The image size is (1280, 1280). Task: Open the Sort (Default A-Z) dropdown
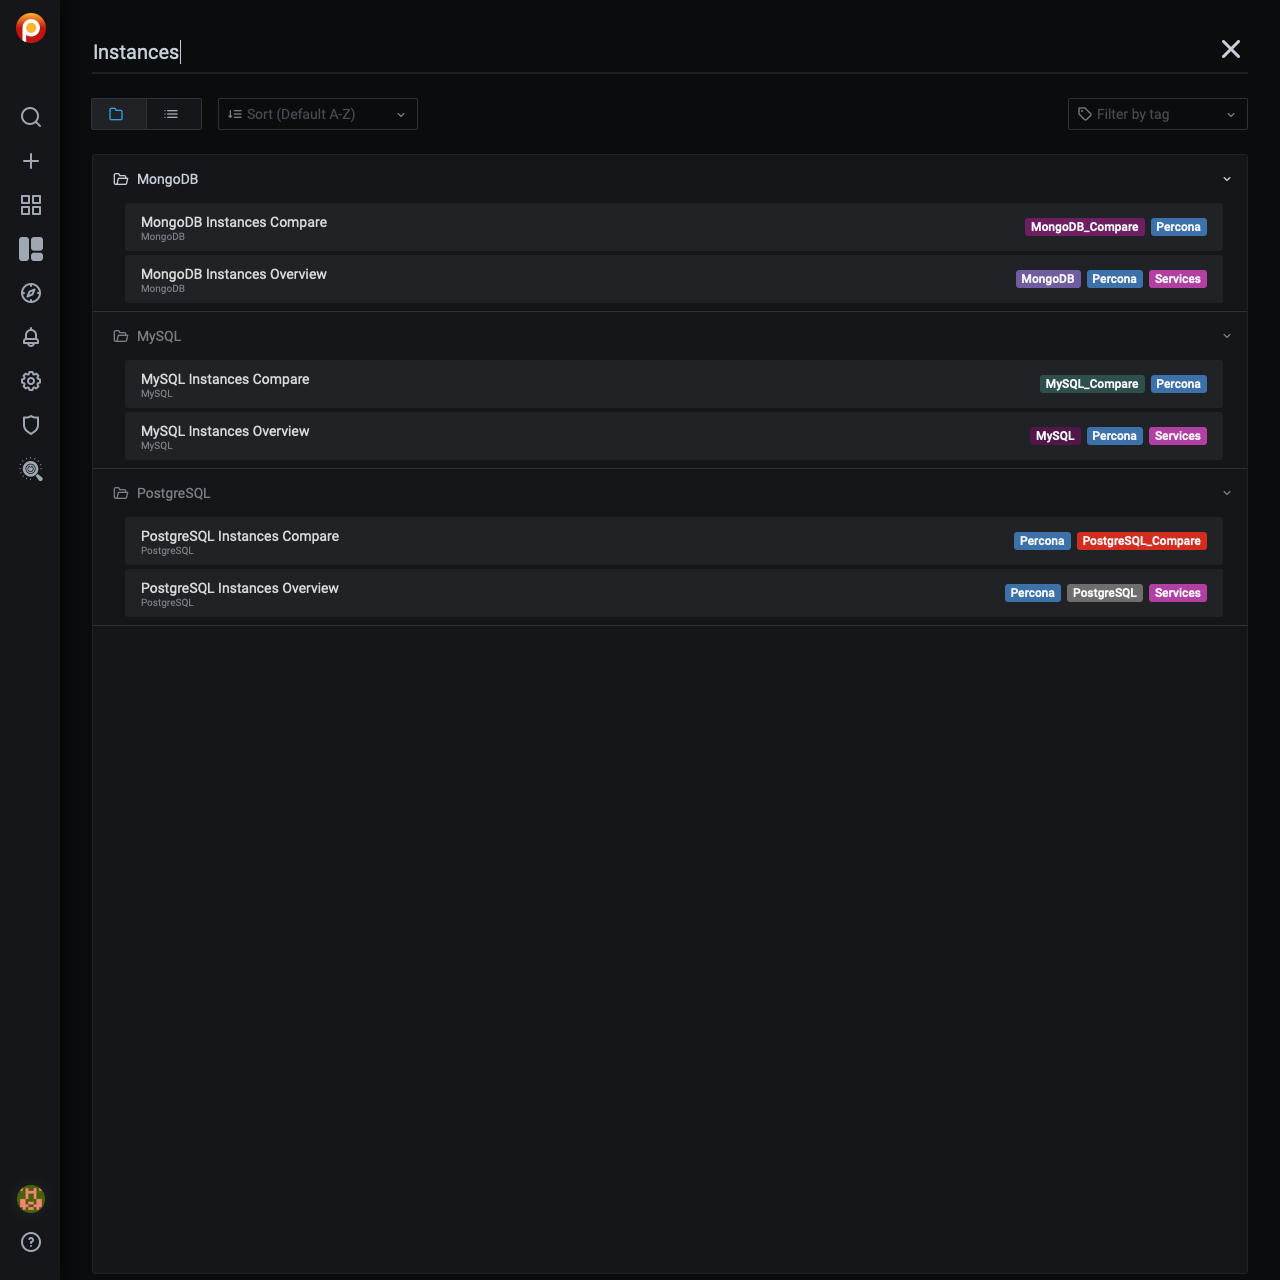click(317, 114)
